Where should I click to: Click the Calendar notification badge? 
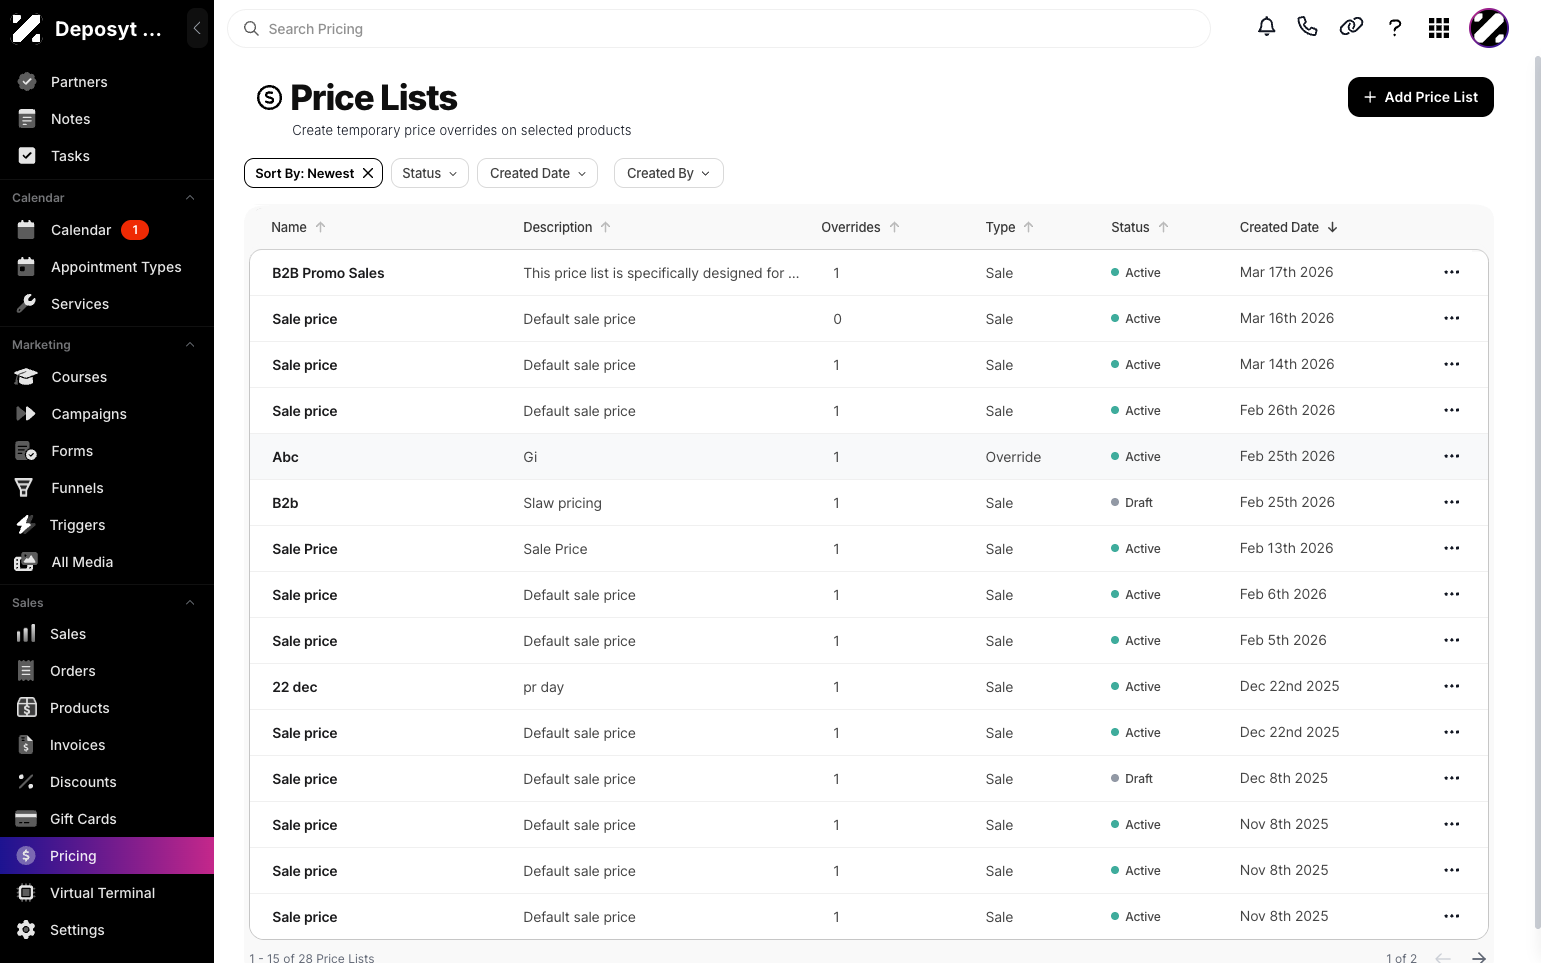coord(135,230)
